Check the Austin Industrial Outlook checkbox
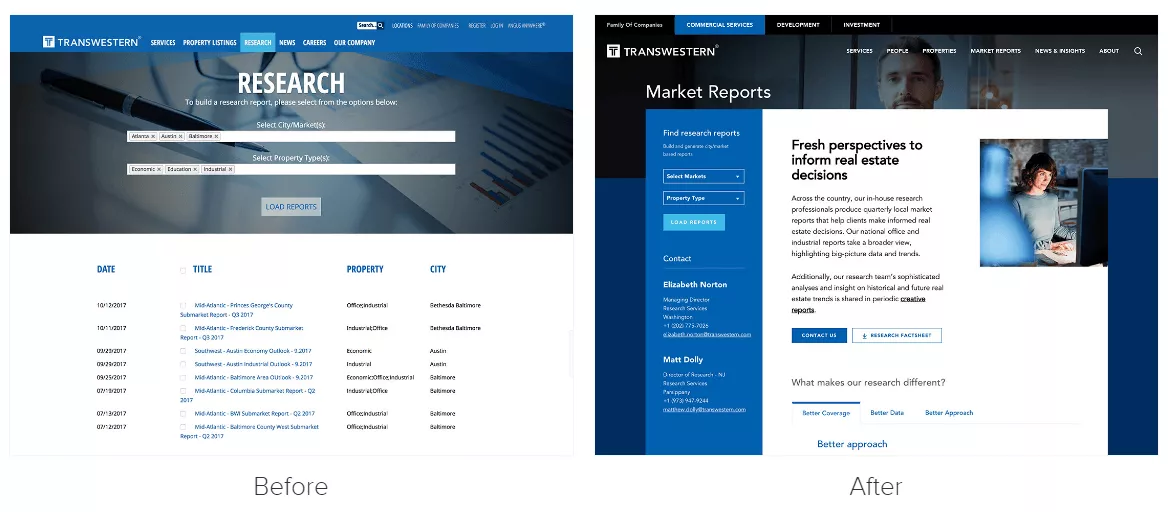Image resolution: width=1171 pixels, height=512 pixels. (x=183, y=364)
